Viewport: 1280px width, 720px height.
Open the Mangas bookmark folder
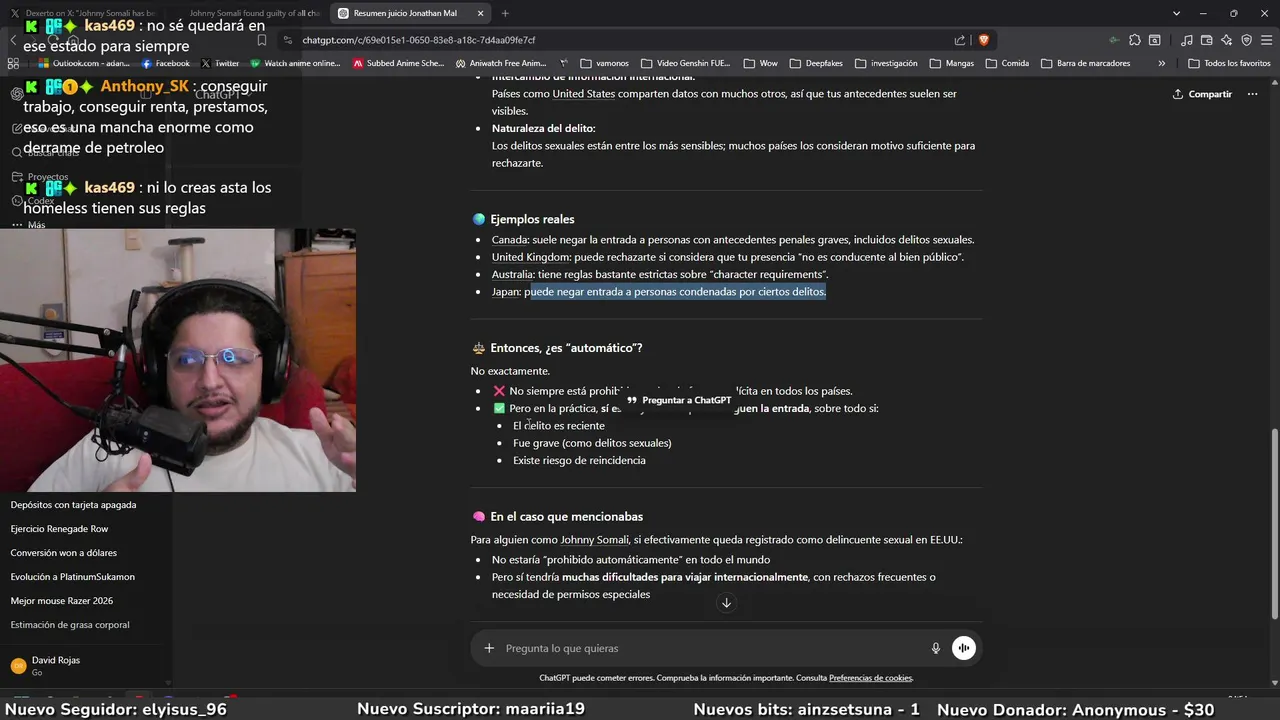tap(951, 63)
